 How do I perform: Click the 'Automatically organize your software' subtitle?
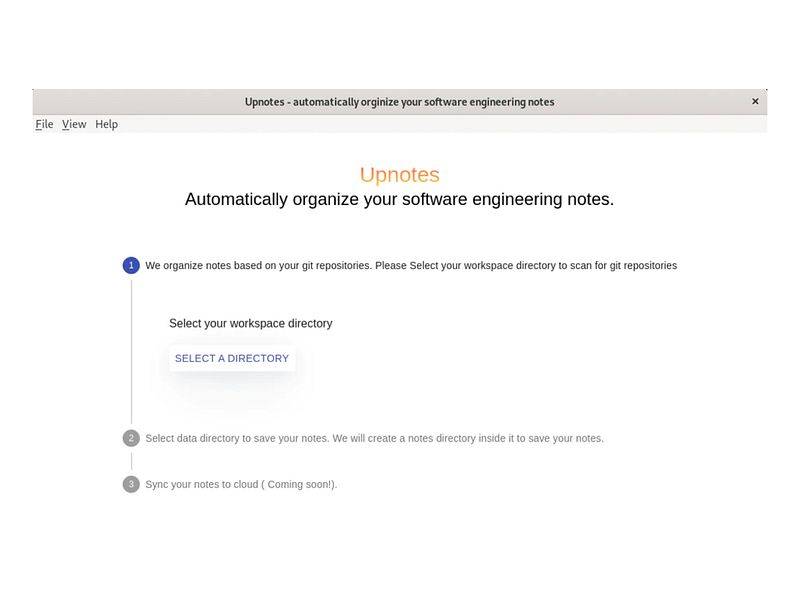399,199
